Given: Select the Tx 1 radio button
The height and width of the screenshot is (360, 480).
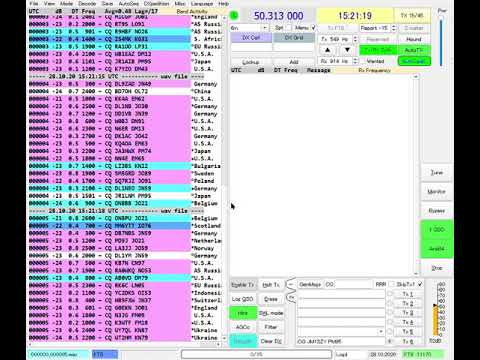Looking at the screenshot, I should [389, 294].
